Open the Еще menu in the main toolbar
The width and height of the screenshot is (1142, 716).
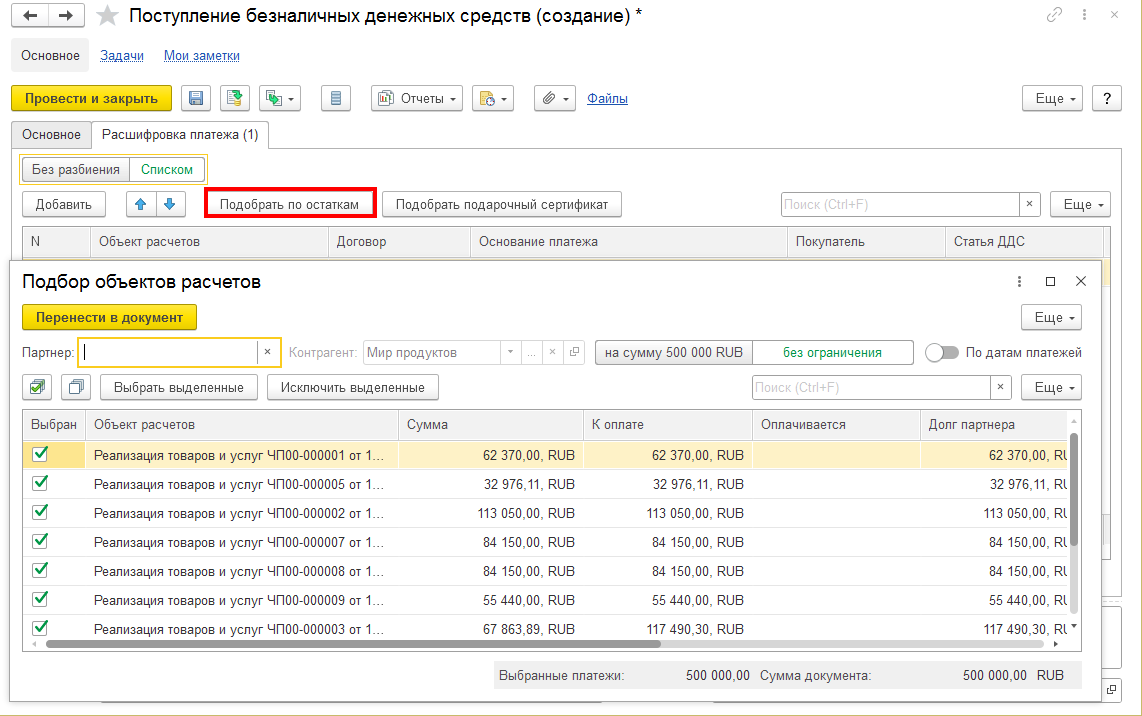pyautogui.click(x=1051, y=98)
